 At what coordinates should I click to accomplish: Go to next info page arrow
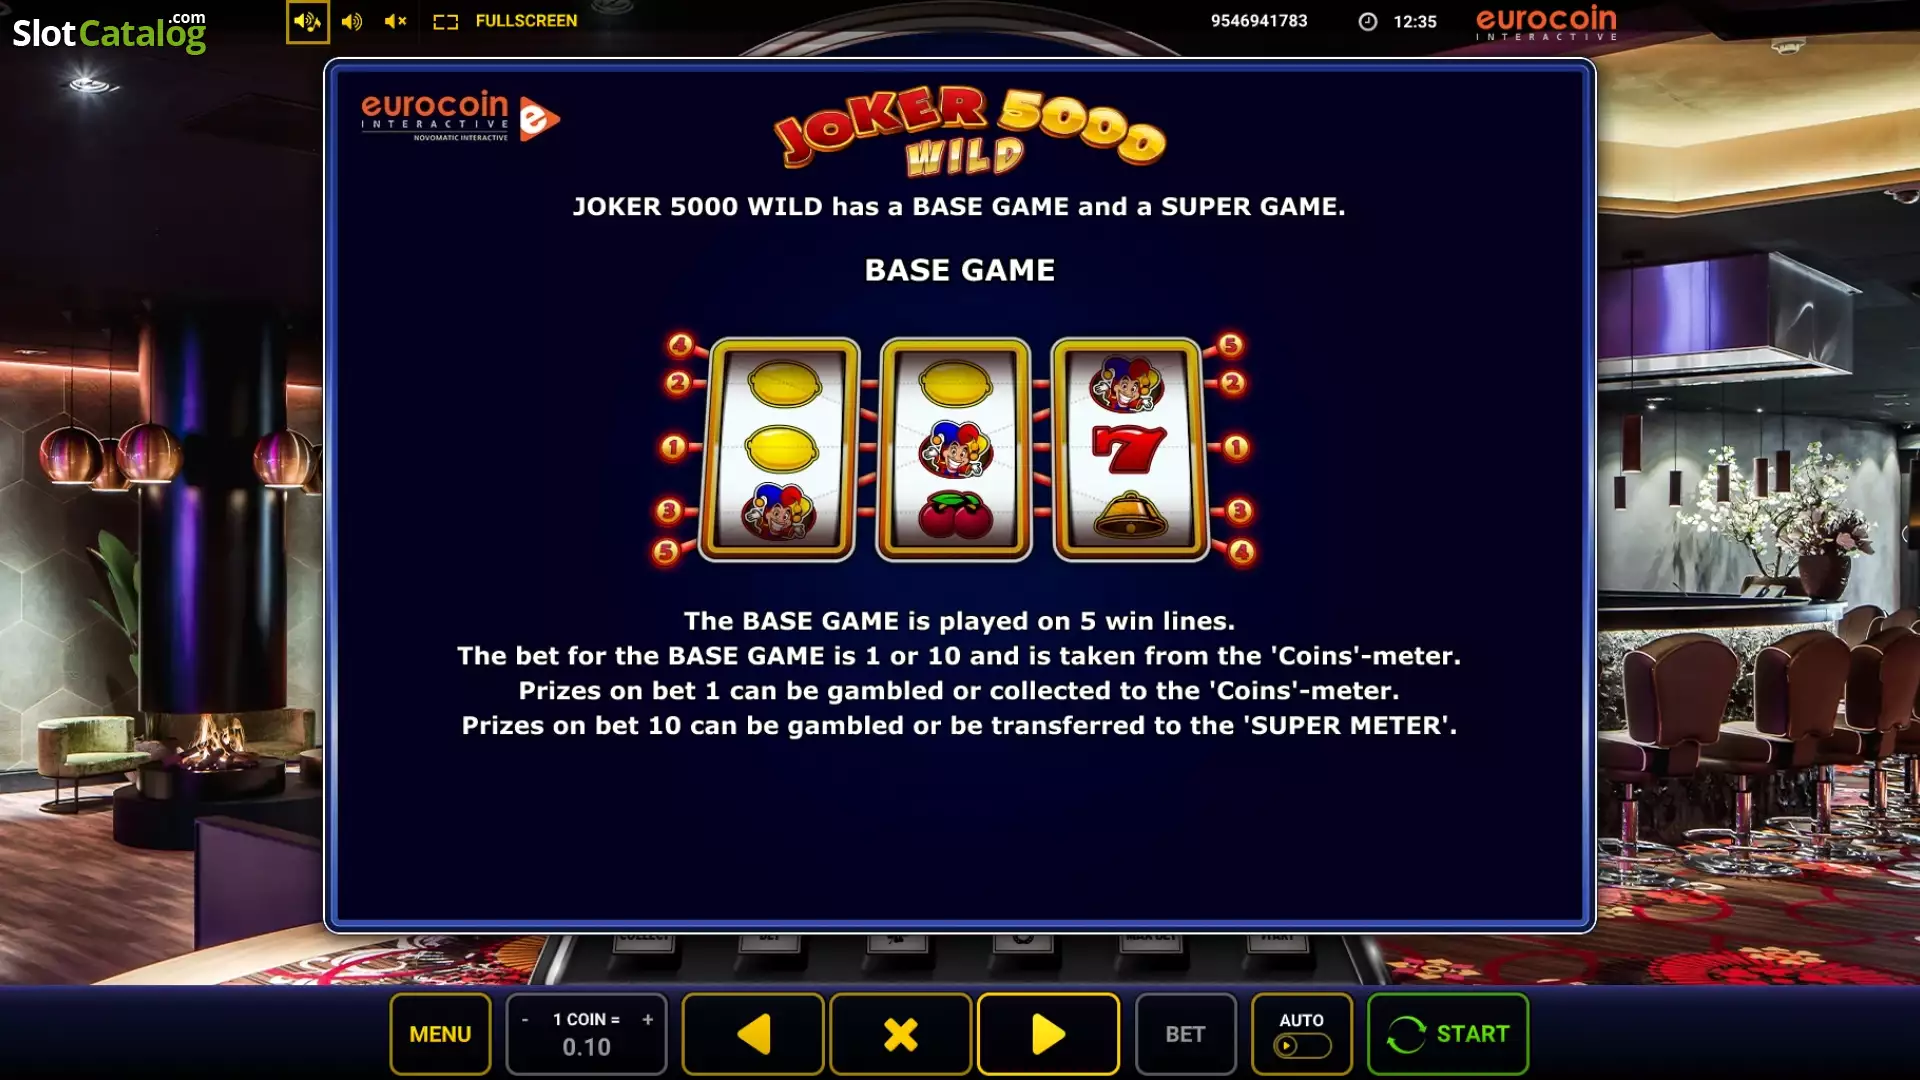click(1047, 1034)
